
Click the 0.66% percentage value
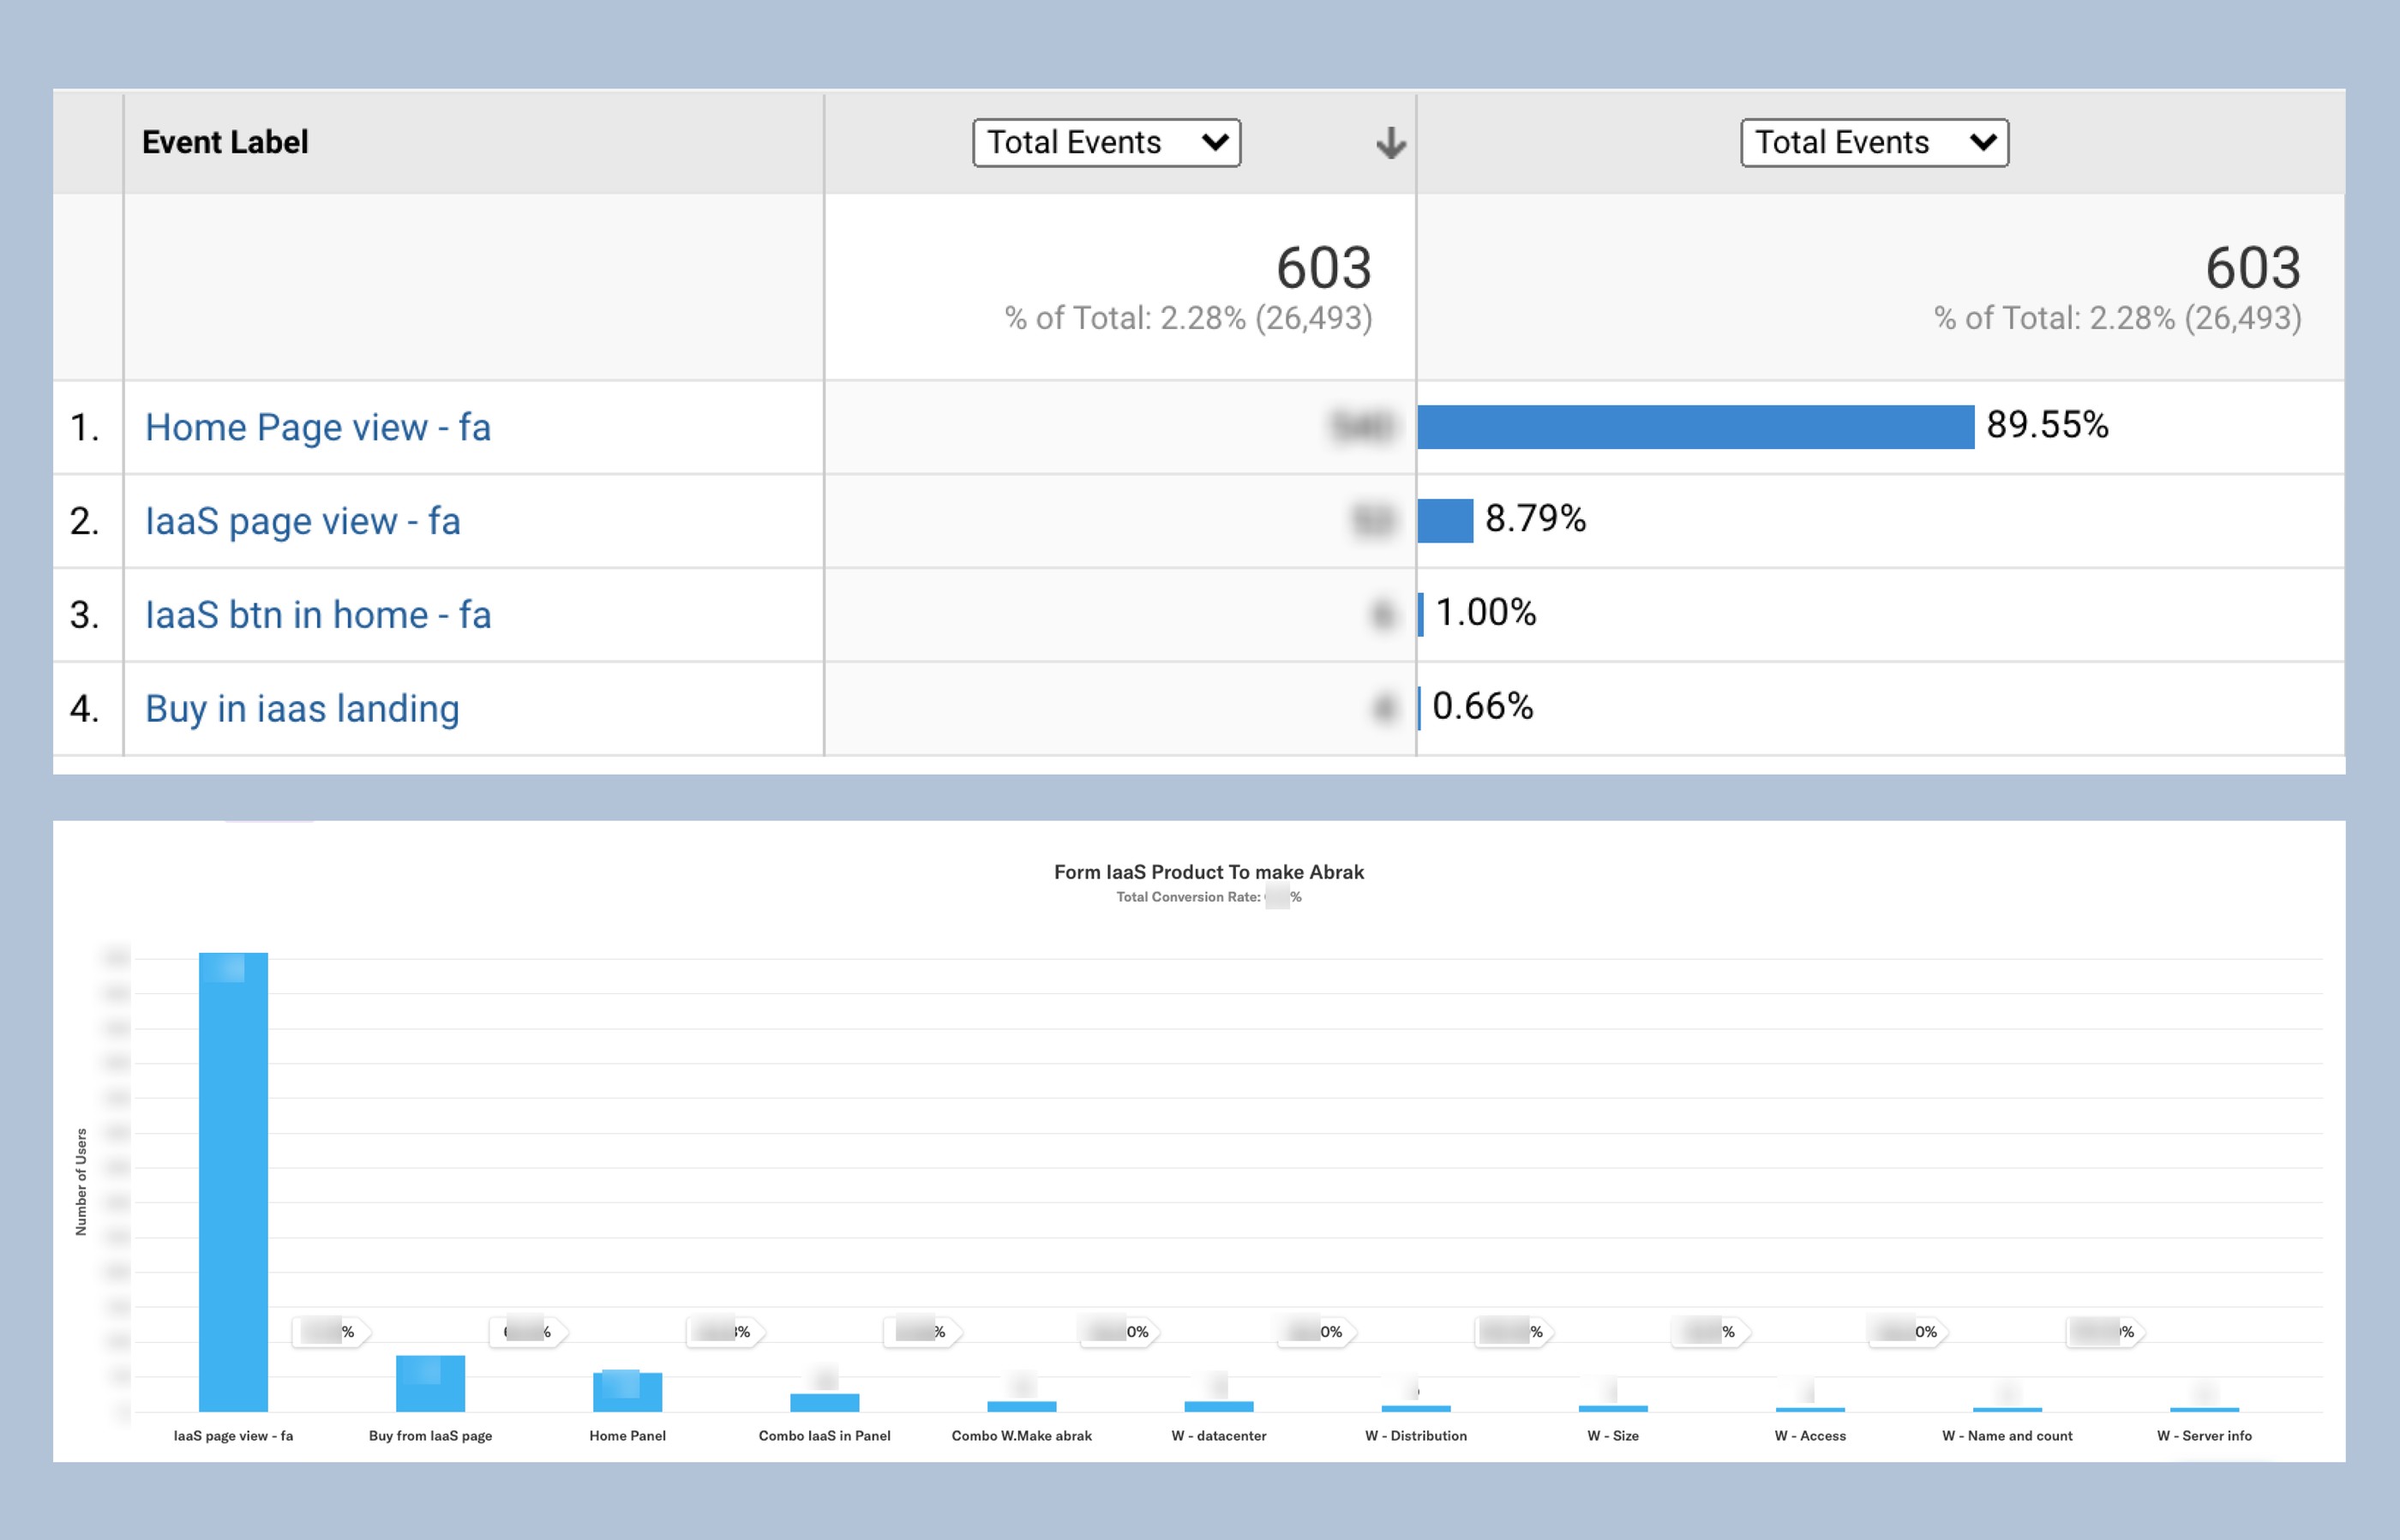(x=1483, y=706)
